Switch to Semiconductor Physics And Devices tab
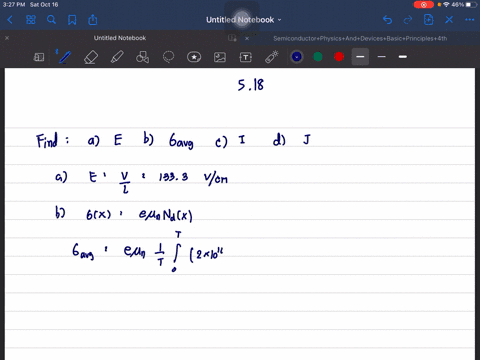This screenshot has height=360, width=480. point(360,38)
